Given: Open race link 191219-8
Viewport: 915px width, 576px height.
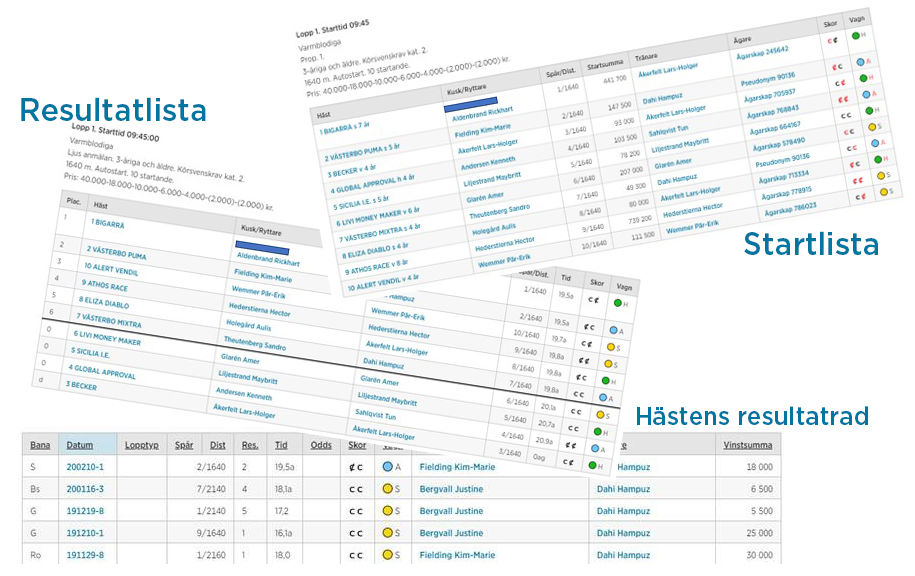Looking at the screenshot, I should (85, 511).
